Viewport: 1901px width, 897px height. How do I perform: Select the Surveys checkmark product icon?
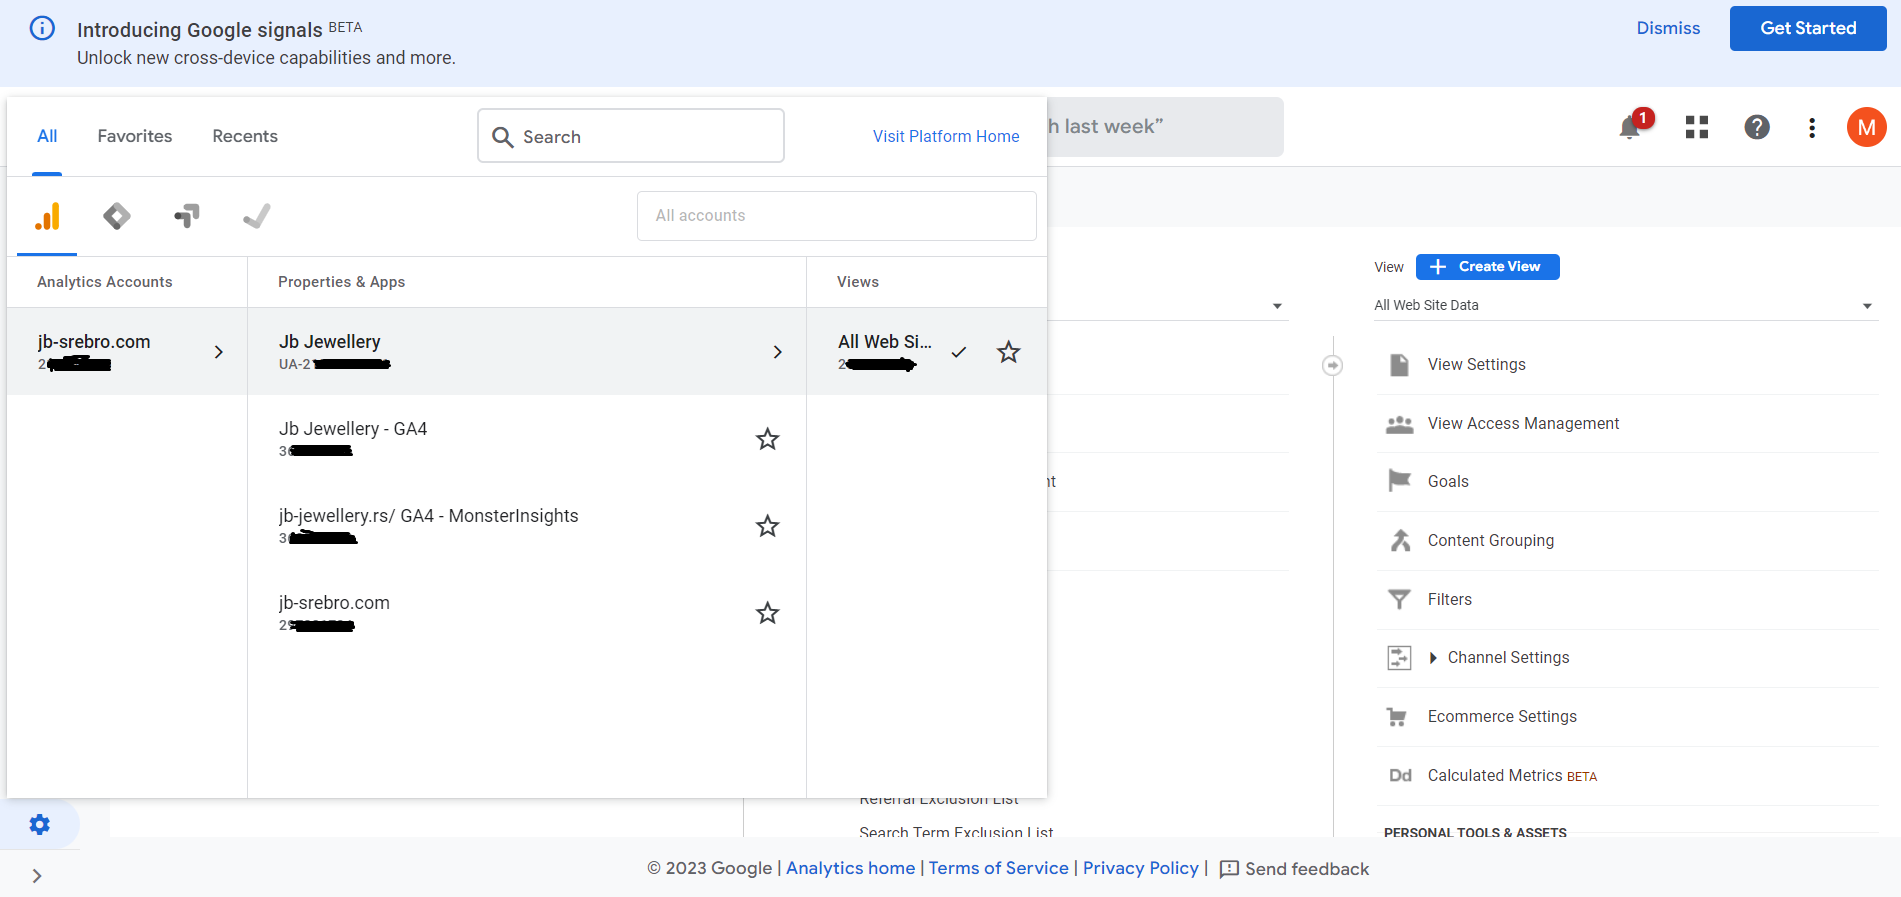tap(257, 216)
